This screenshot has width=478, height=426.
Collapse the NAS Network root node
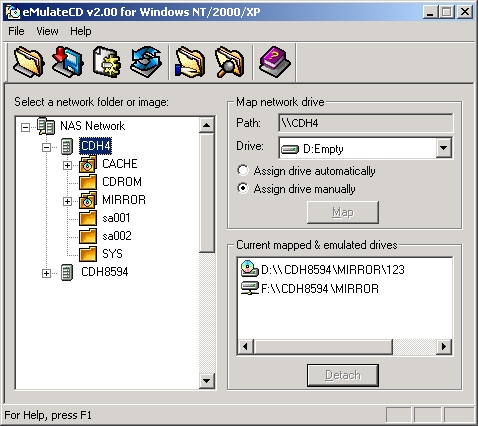[x=25, y=127]
